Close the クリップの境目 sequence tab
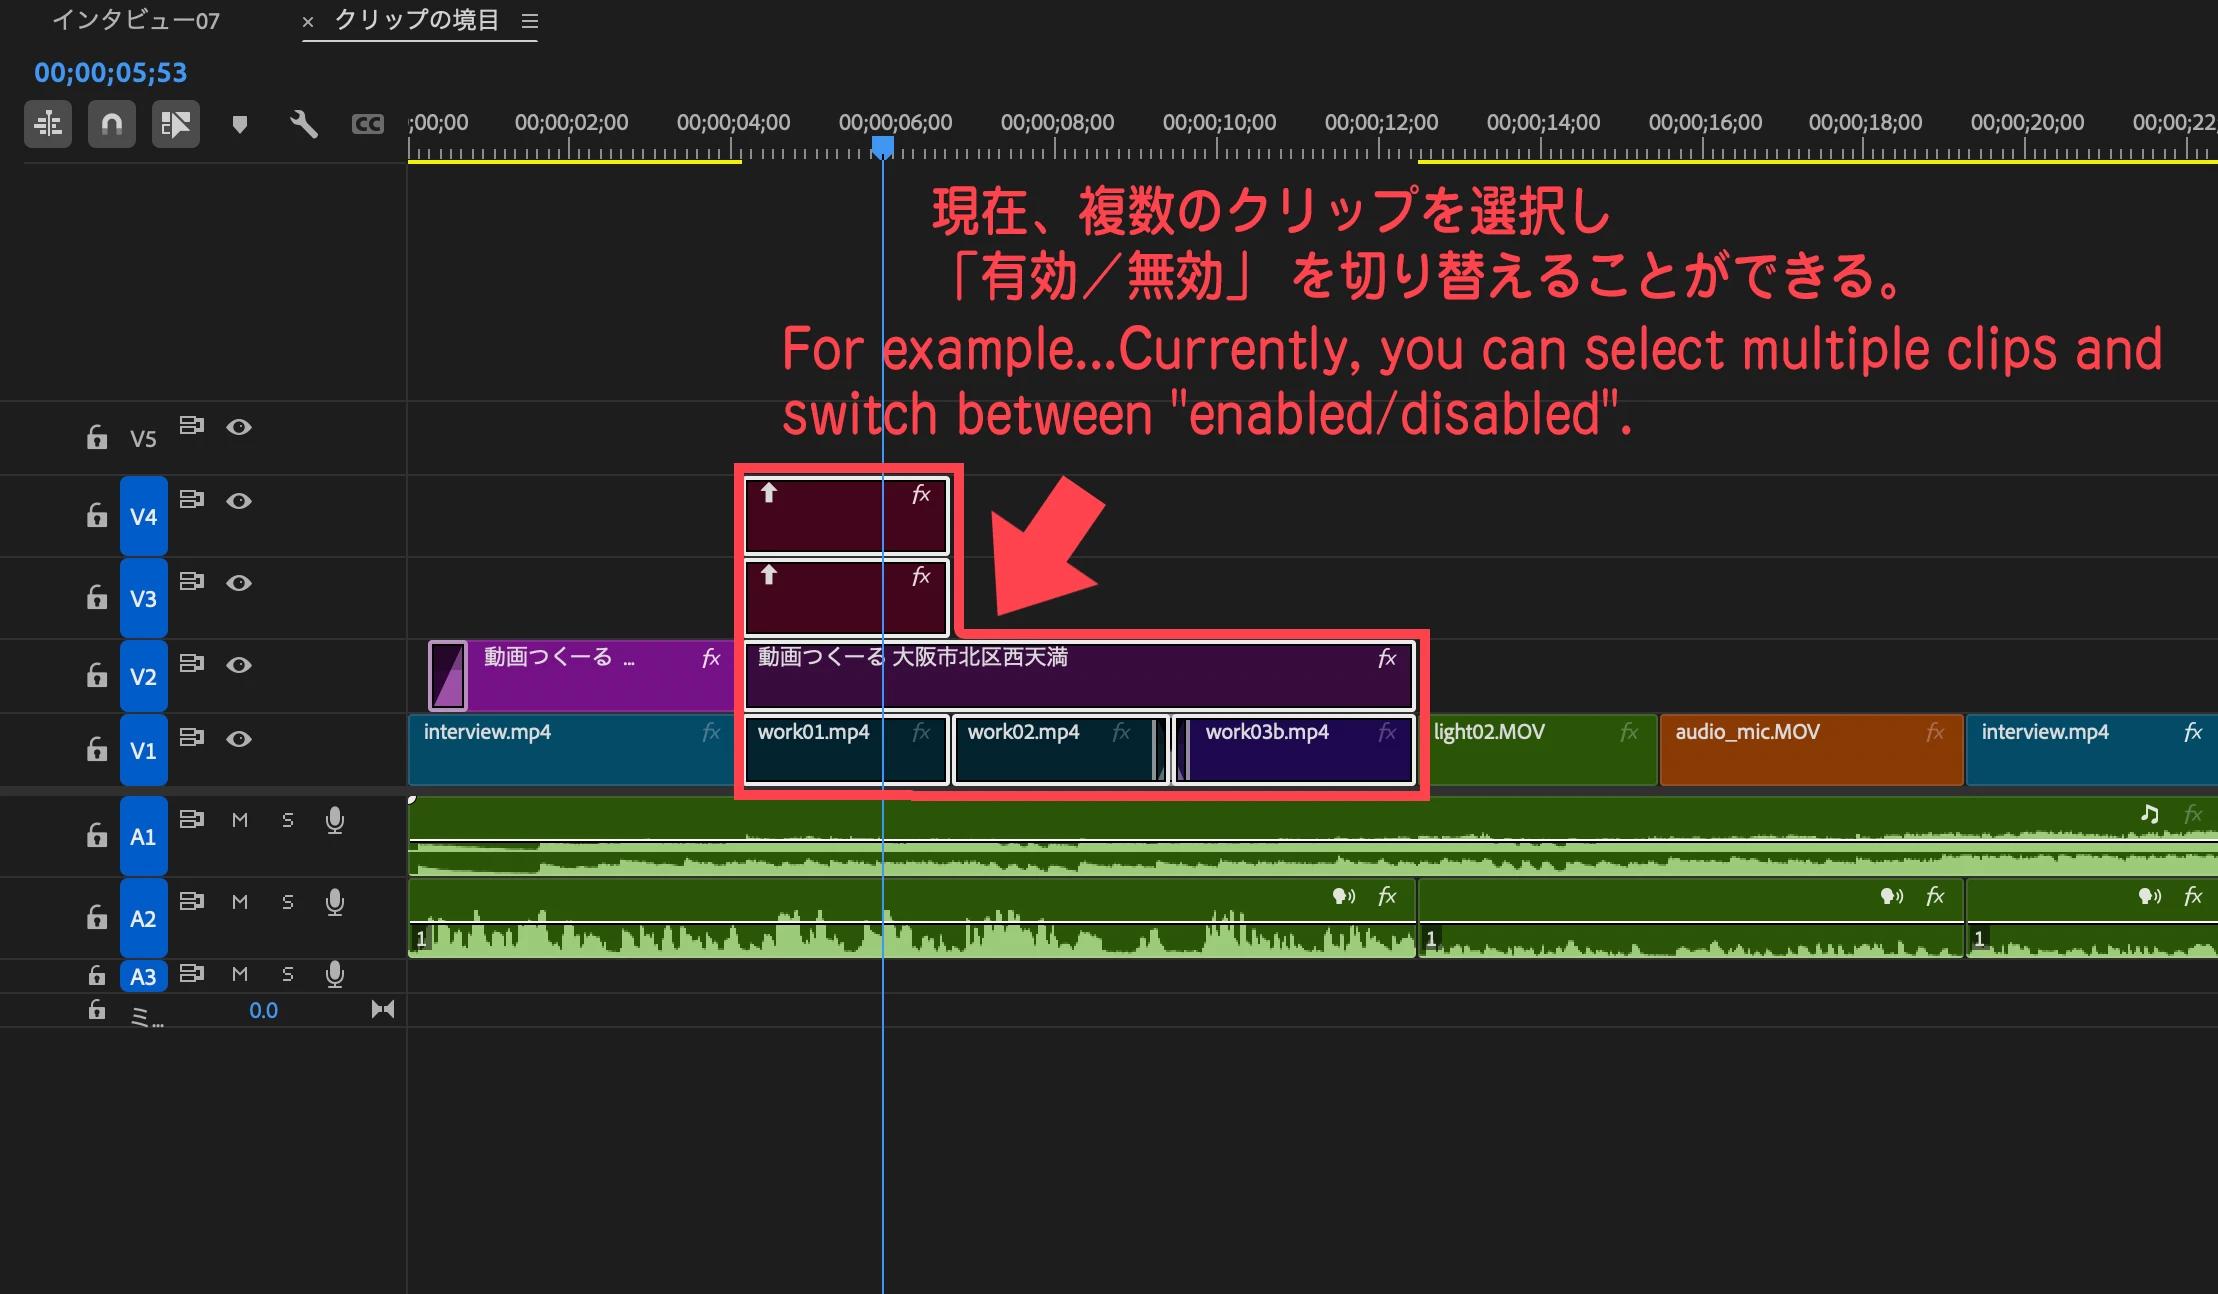This screenshot has height=1294, width=2218. coord(308,21)
